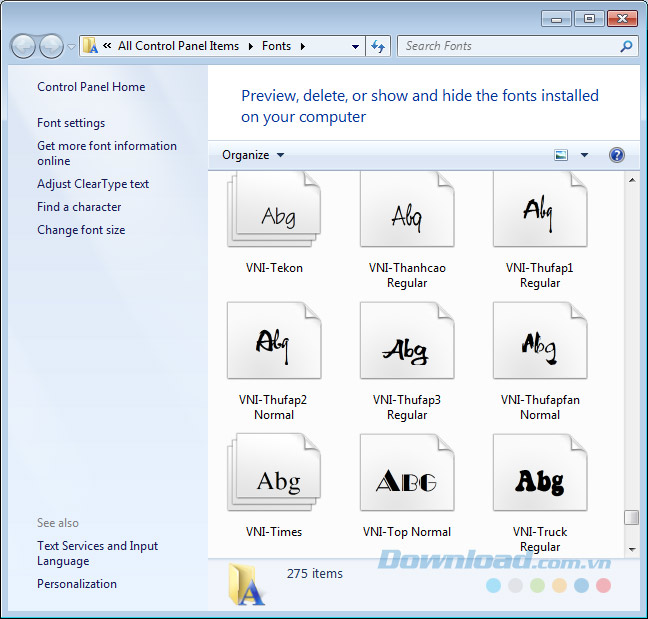Open the view options dropdown arrow

(584, 155)
